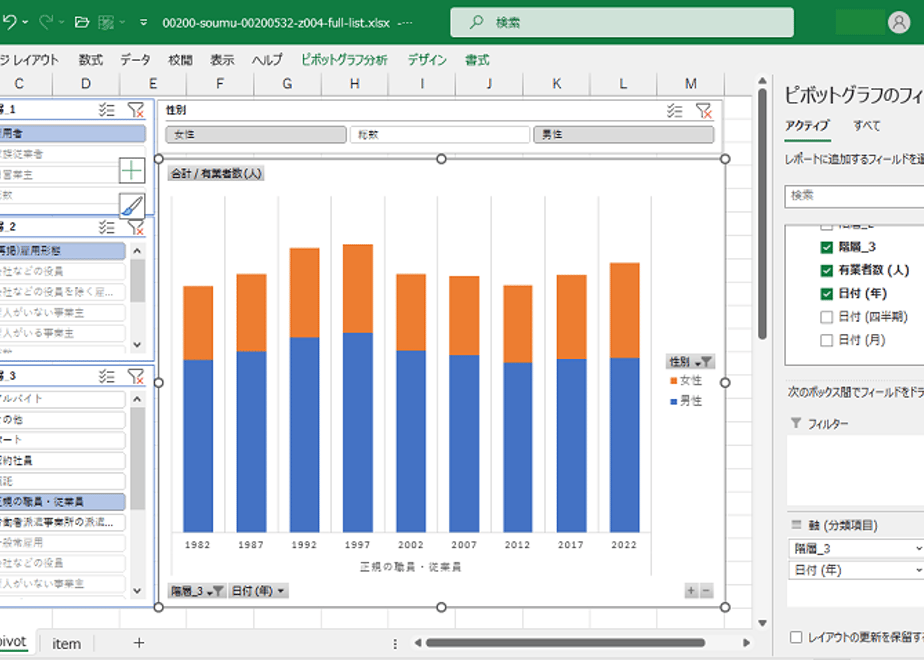Enable the defer layout update checkbox

[796, 637]
